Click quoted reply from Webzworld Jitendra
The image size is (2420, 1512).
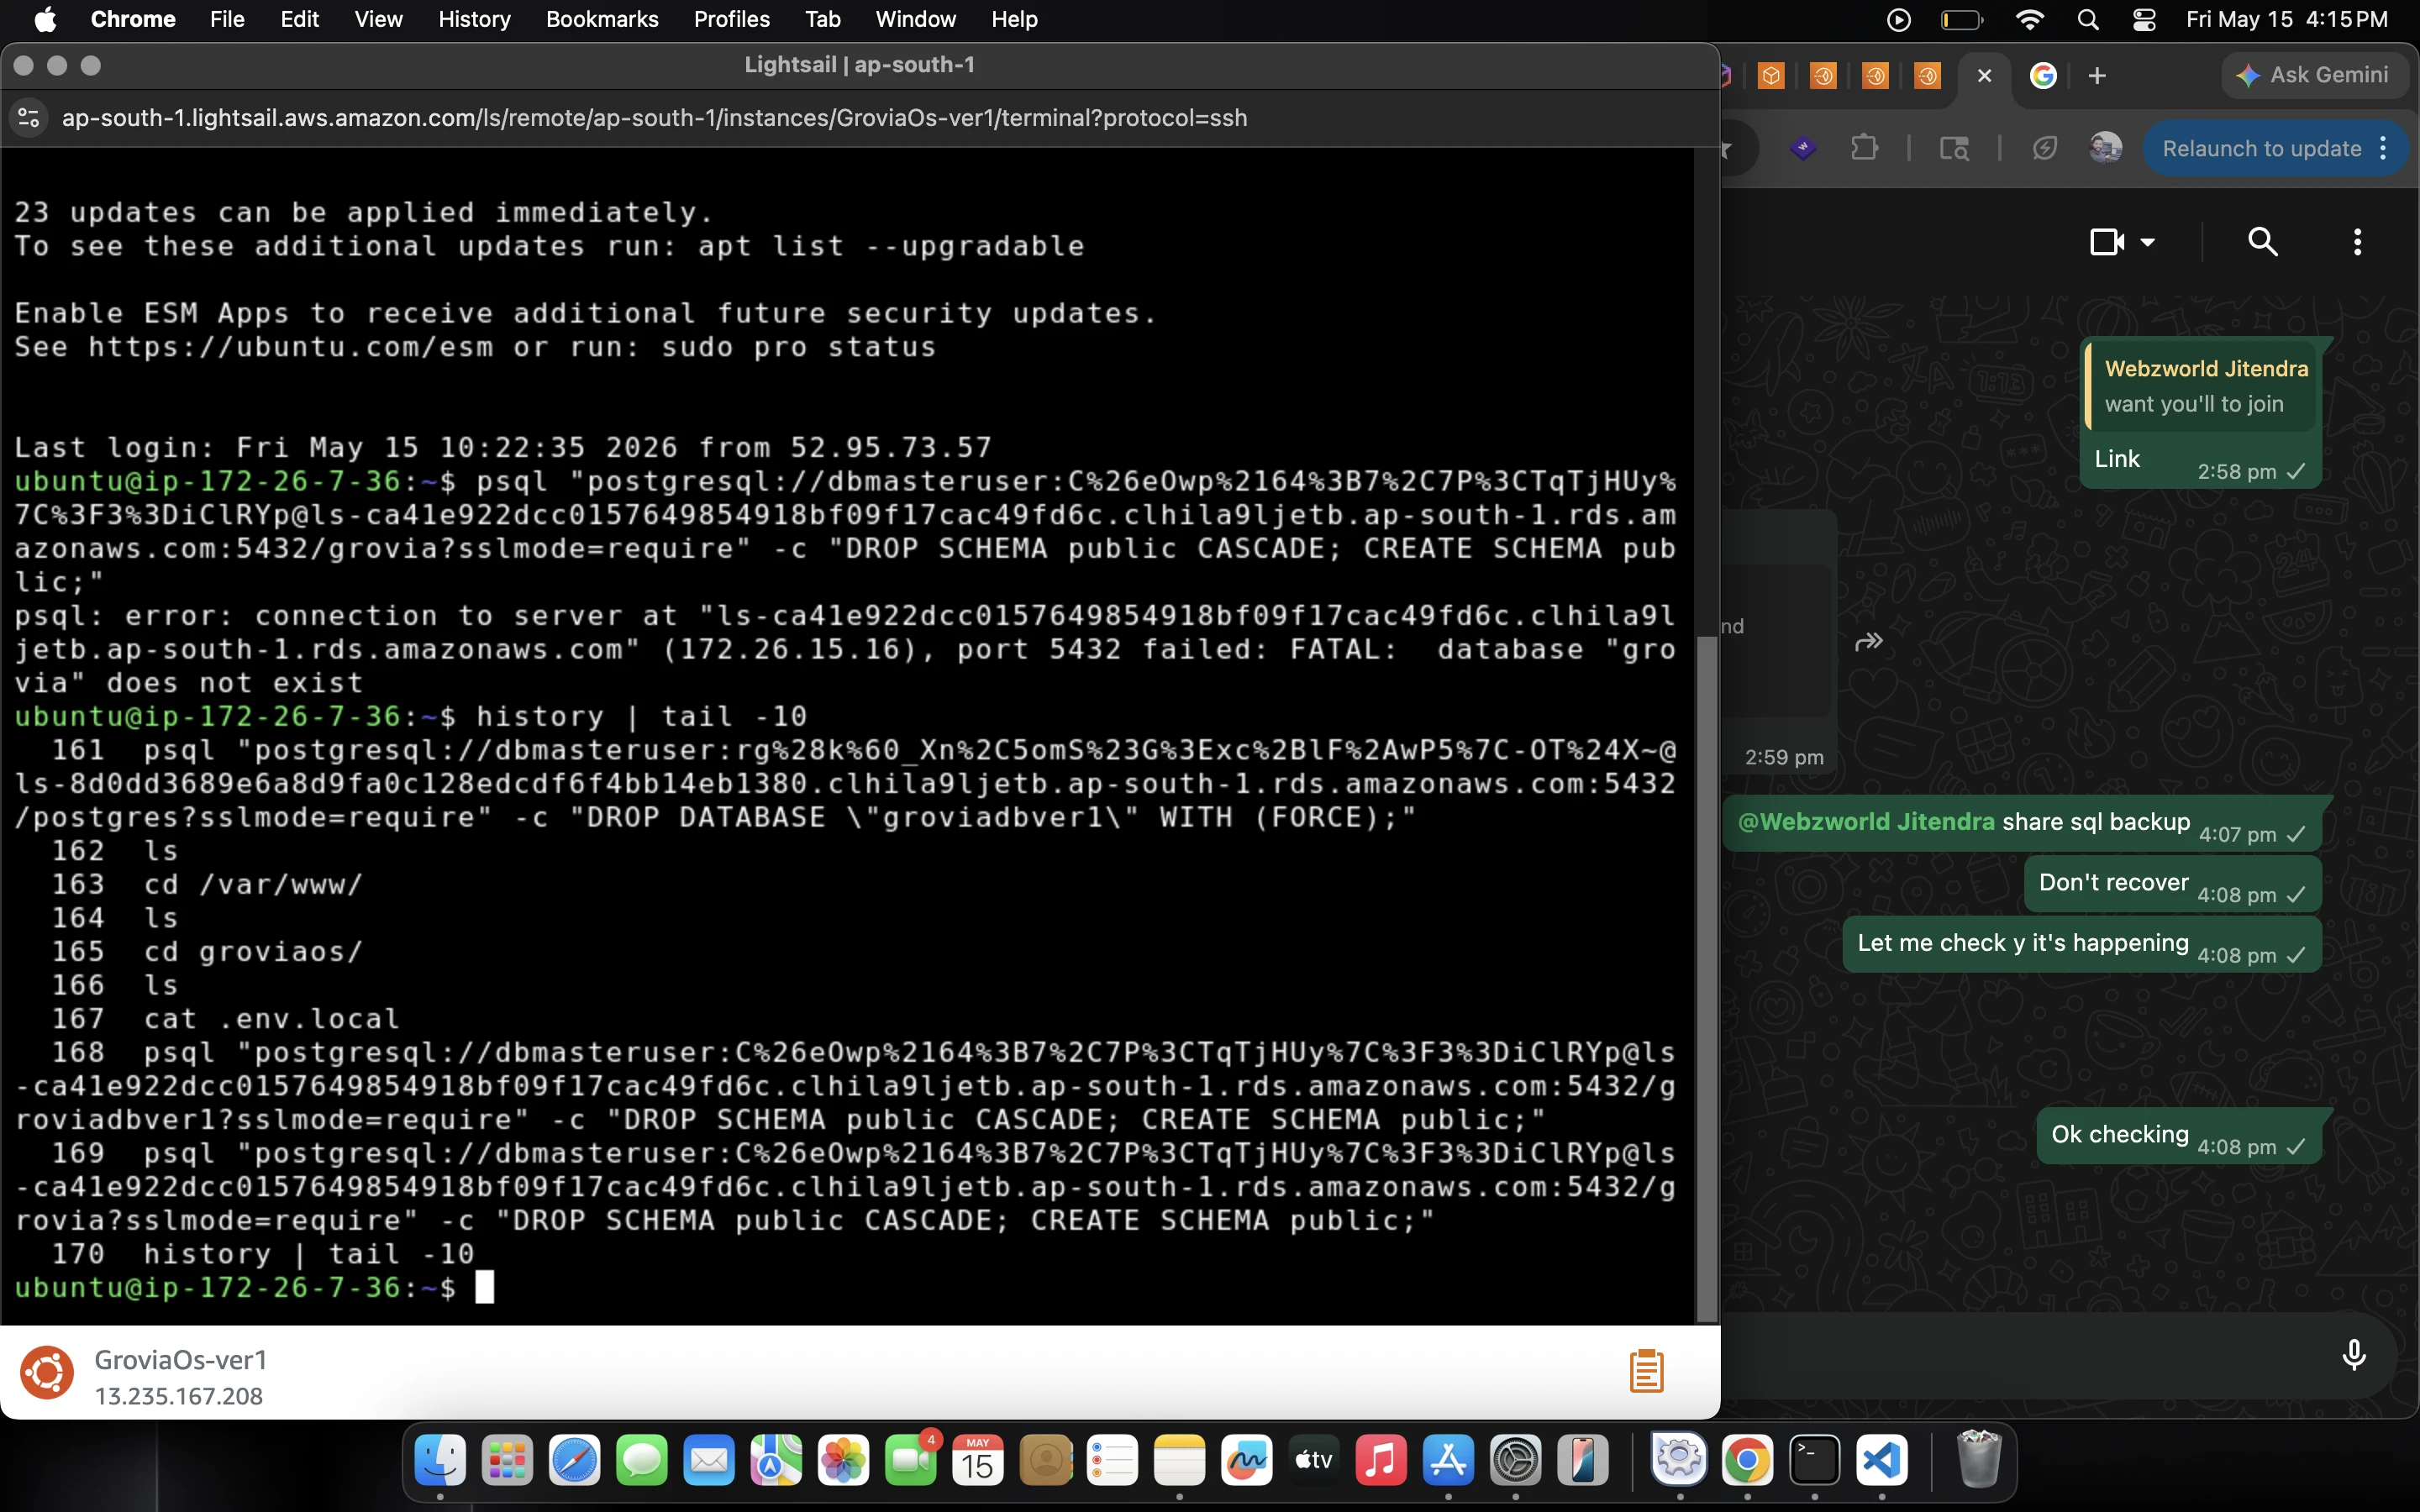[x=2200, y=386]
